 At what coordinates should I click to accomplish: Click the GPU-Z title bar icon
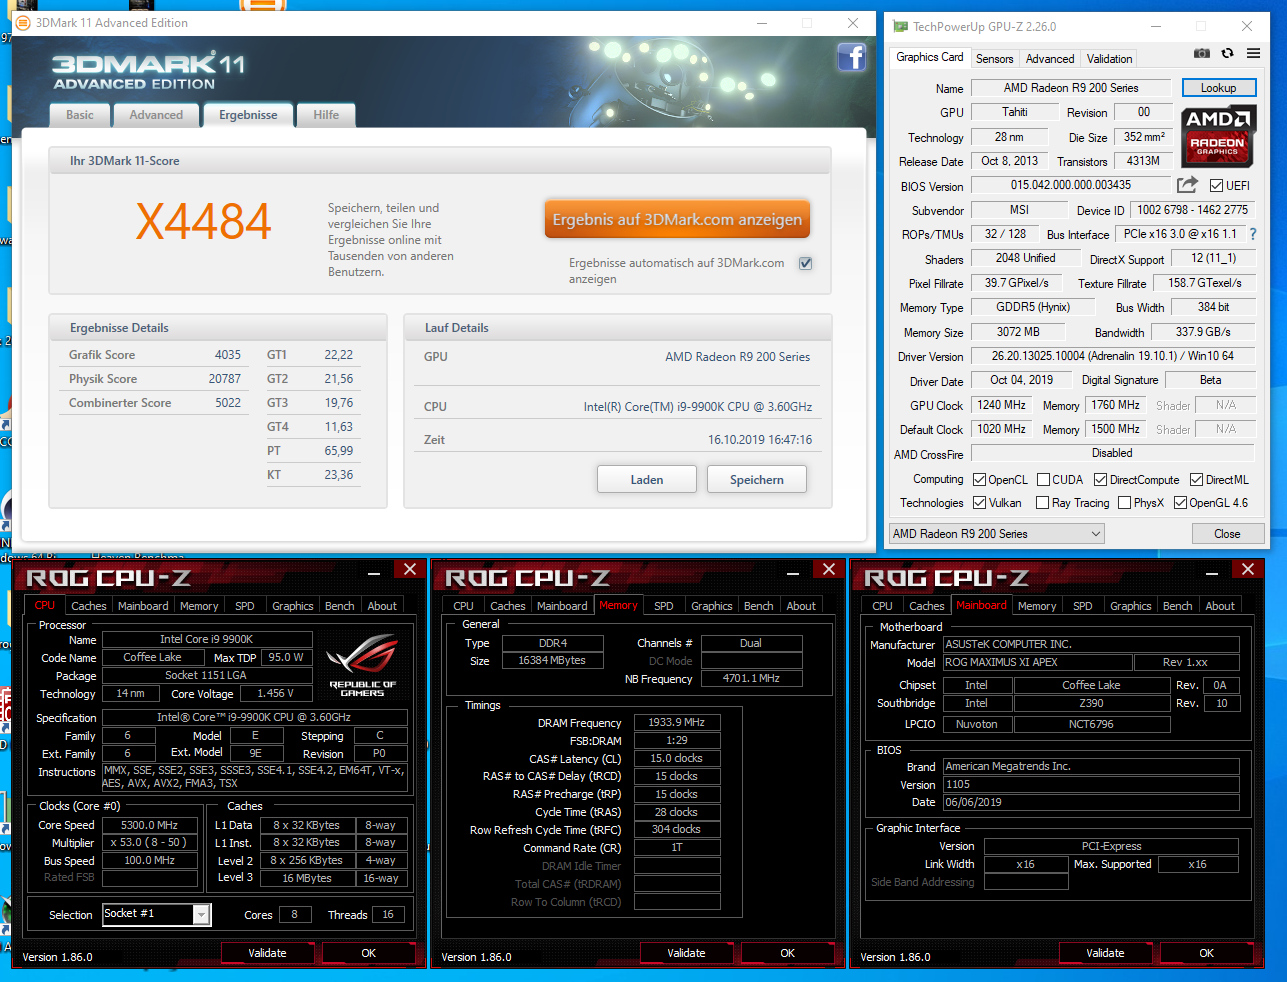pyautogui.click(x=900, y=27)
